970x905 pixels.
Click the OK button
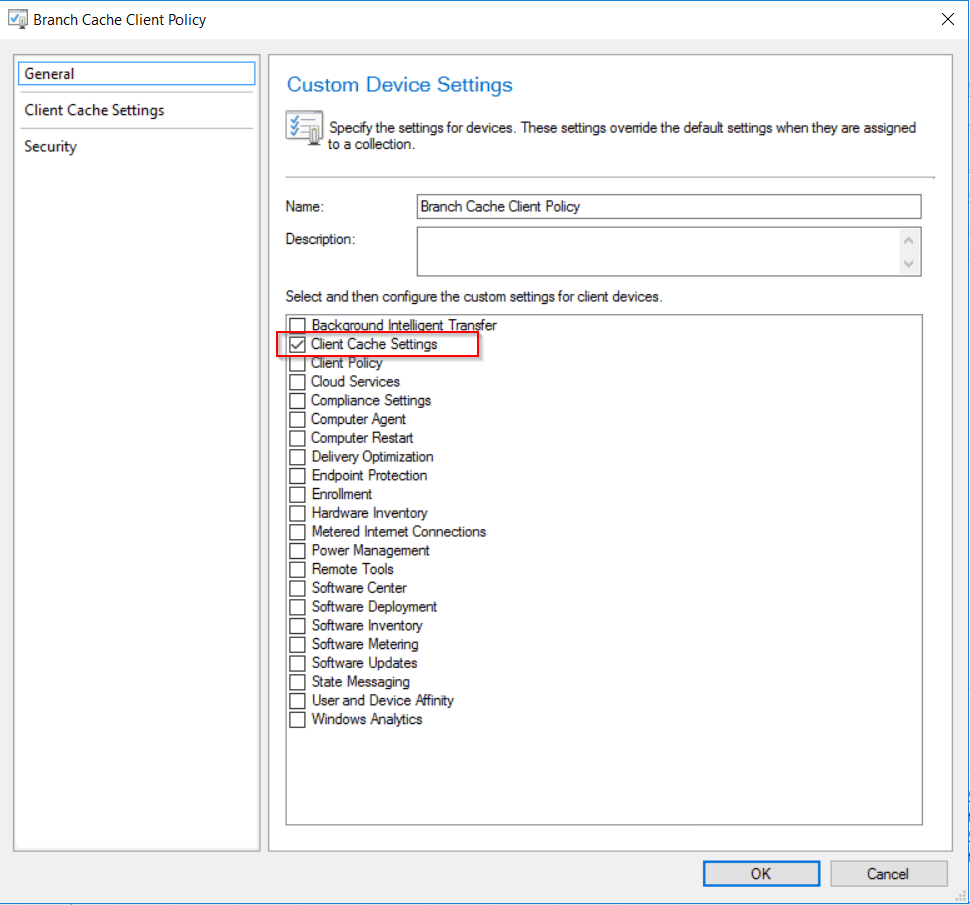pos(761,873)
